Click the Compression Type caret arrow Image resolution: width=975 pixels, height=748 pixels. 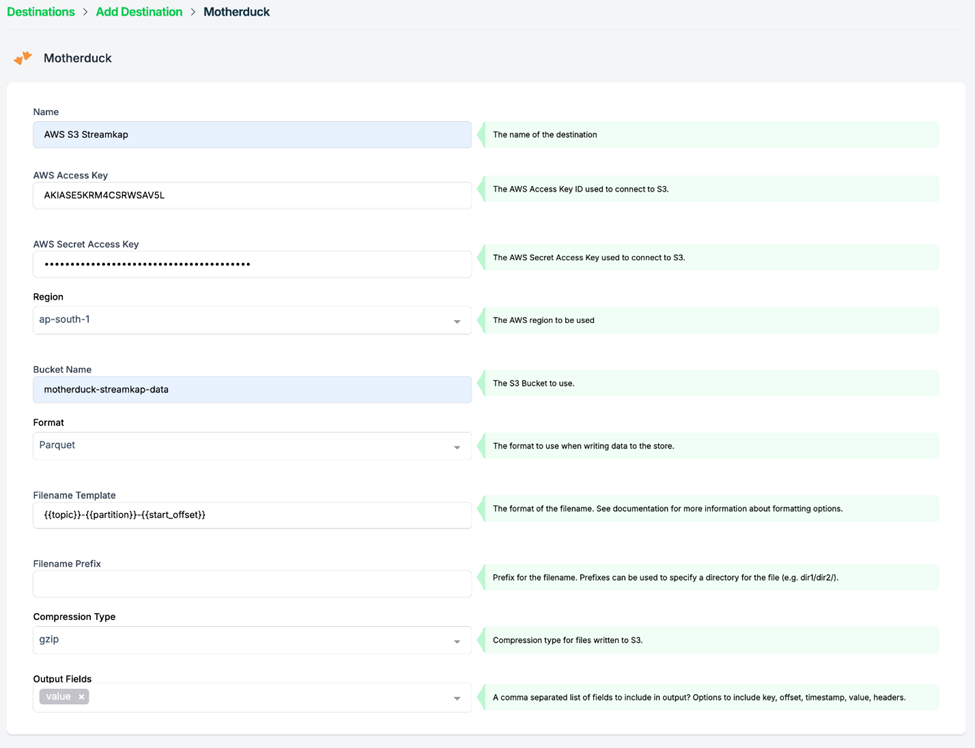pyautogui.click(x=457, y=641)
